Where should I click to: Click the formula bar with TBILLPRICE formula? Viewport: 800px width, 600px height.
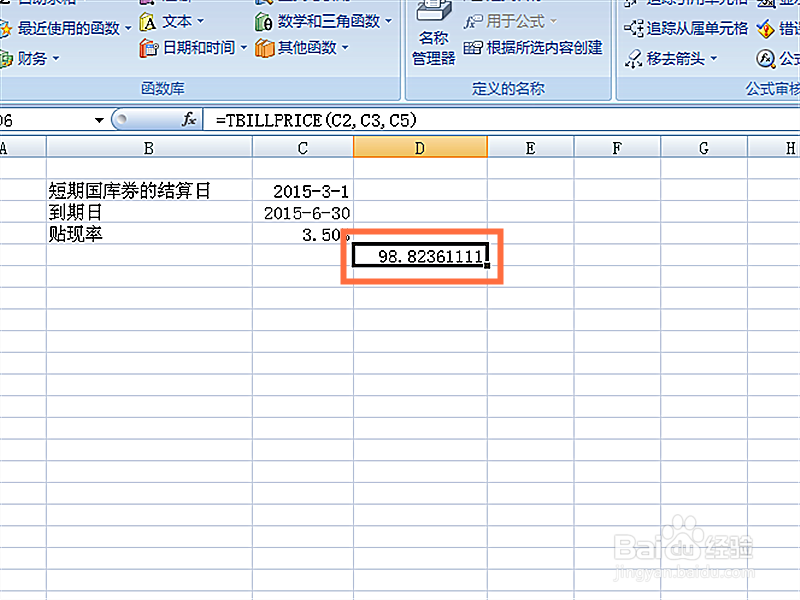pos(500,120)
